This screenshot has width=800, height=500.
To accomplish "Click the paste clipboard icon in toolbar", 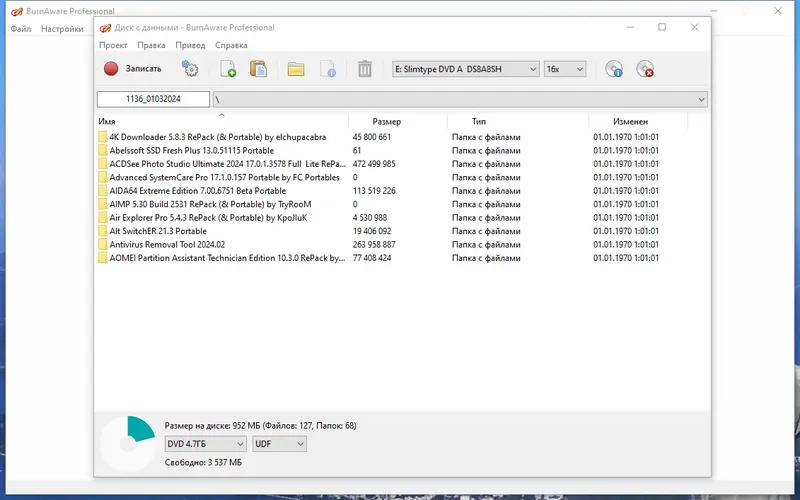I will pyautogui.click(x=259, y=69).
